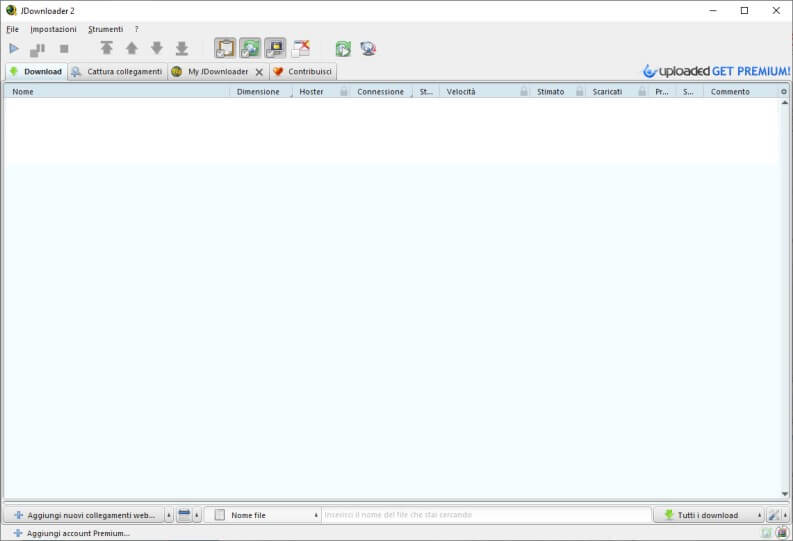Open table column settings gear icon
This screenshot has height=541, width=793.
(784, 92)
